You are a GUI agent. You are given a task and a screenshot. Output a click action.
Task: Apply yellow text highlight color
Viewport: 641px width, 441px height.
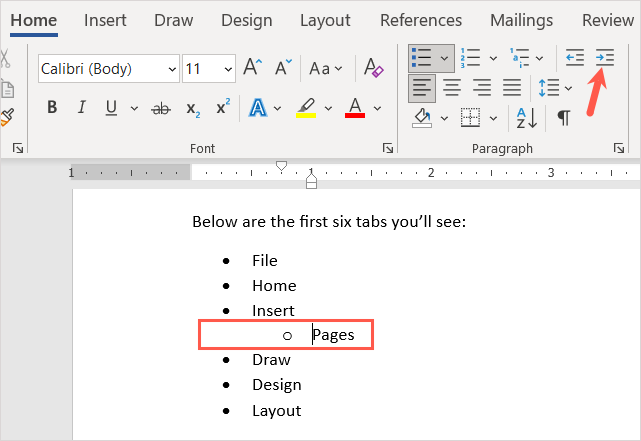pyautogui.click(x=306, y=108)
